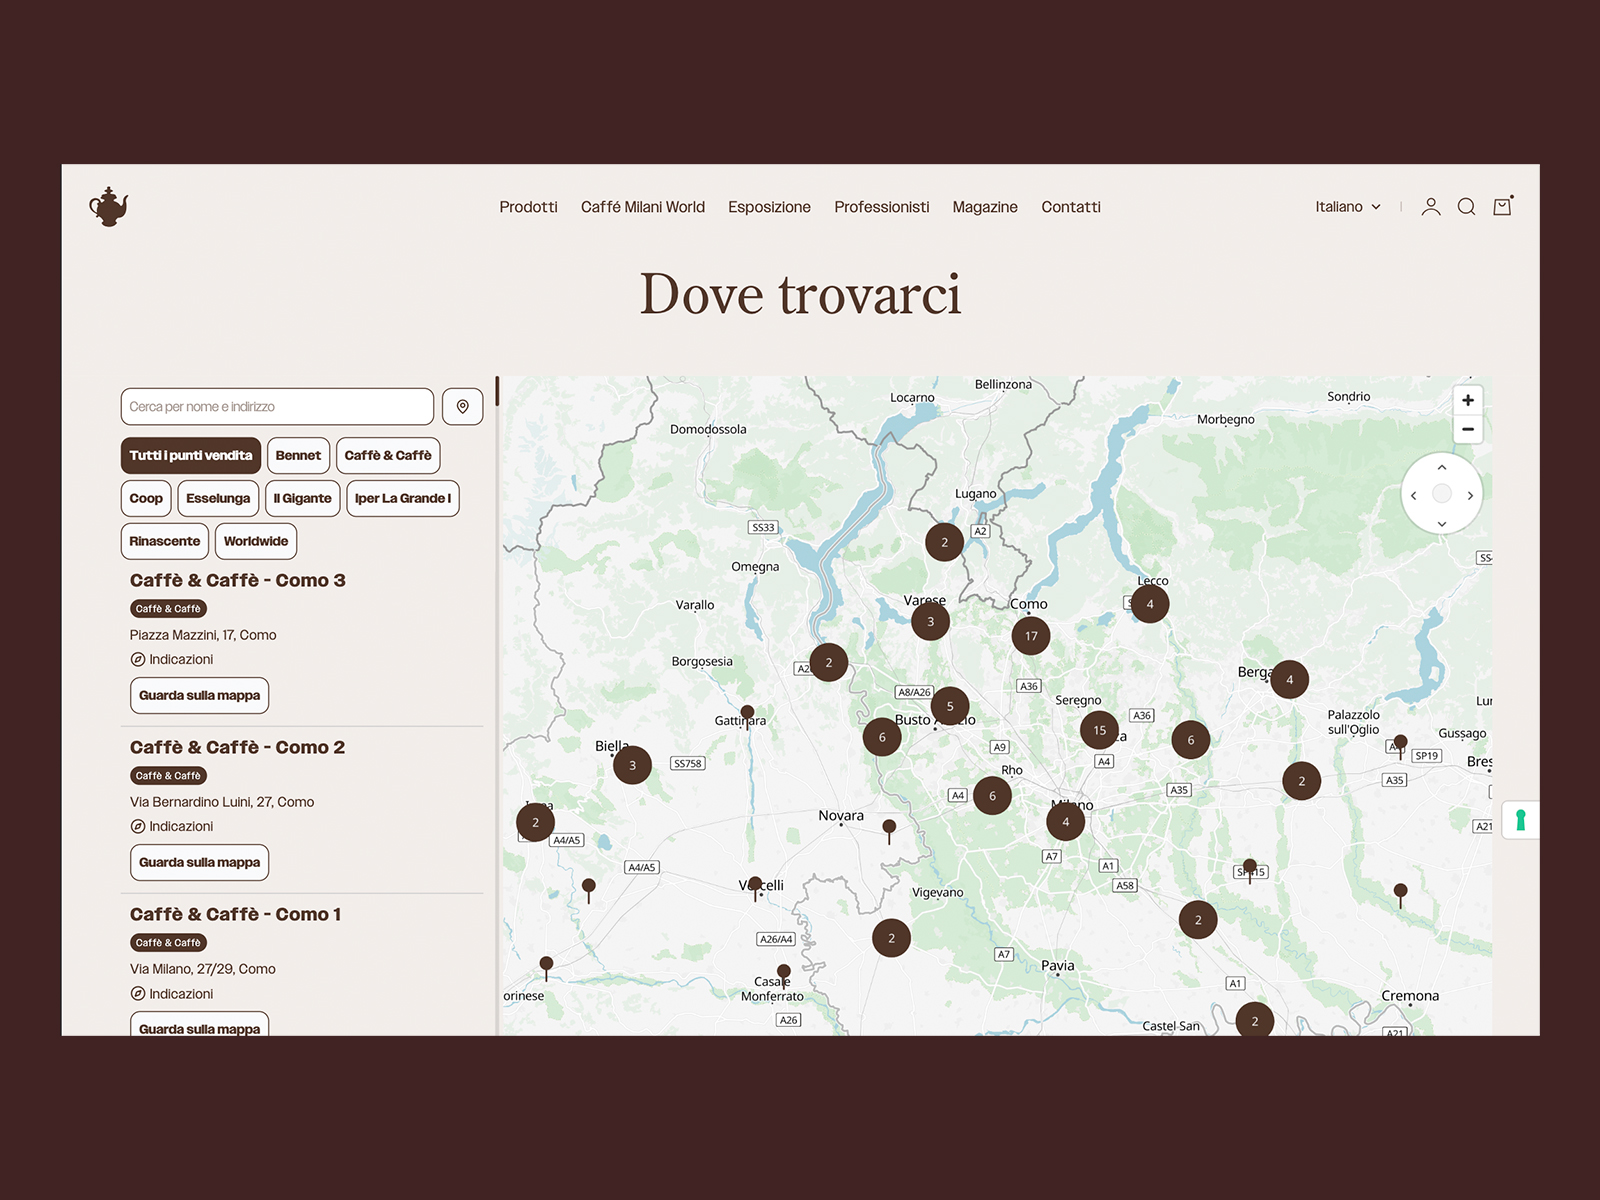The height and width of the screenshot is (1200, 1600).
Task: Select the Bennet store filter
Action: [298, 455]
